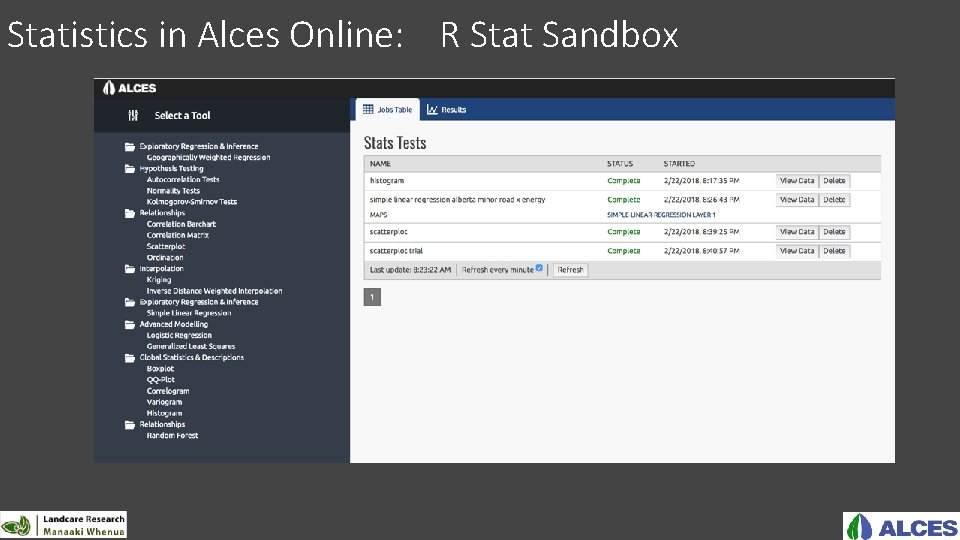Click ALCES logo at bottom right corner
Viewport: 960px width, 540px height.
click(901, 526)
